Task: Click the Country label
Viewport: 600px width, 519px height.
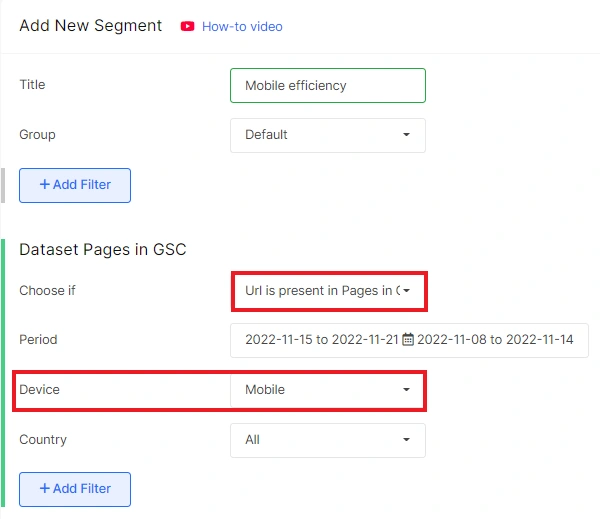Action: tap(43, 439)
